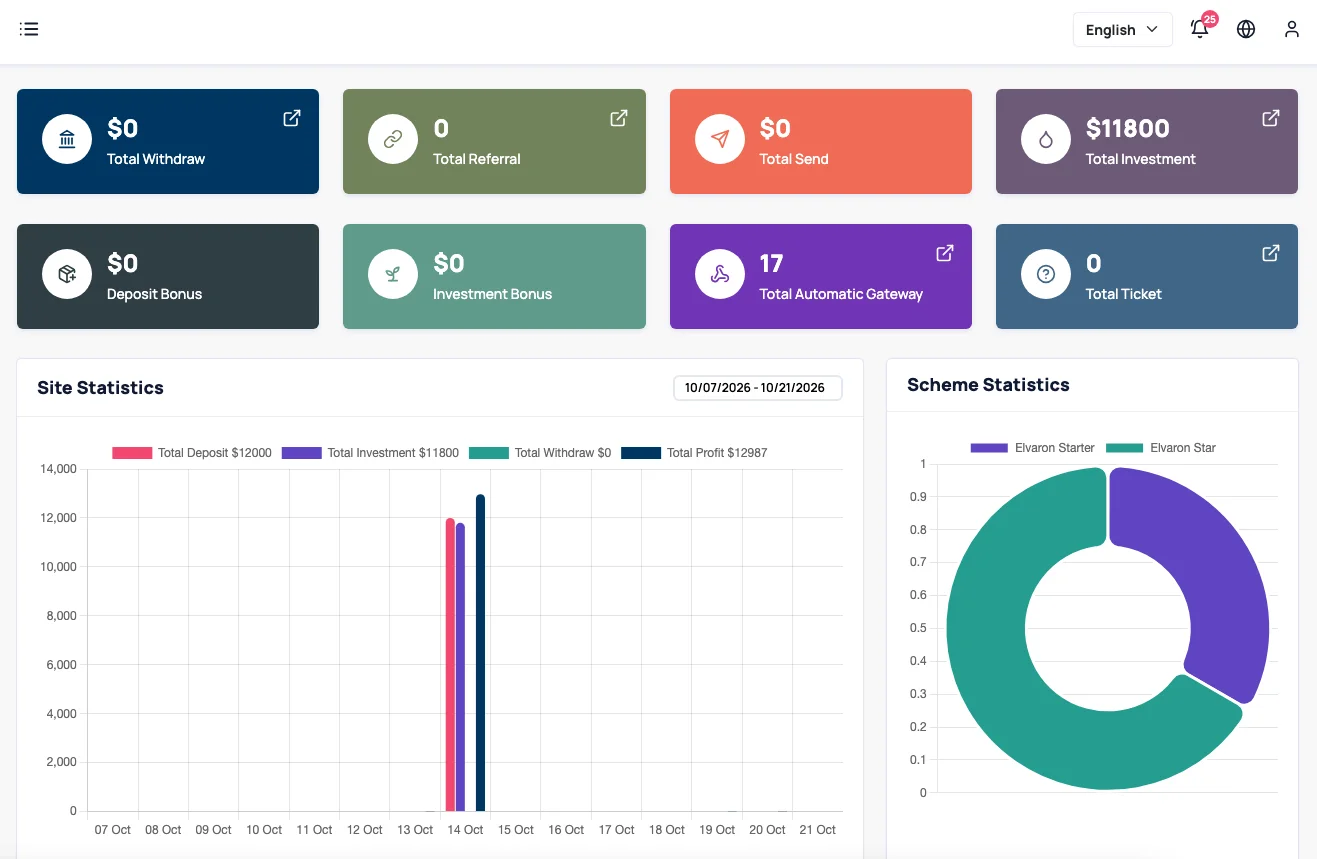Open the English language dropdown
This screenshot has width=1317, height=859.
click(x=1122, y=30)
